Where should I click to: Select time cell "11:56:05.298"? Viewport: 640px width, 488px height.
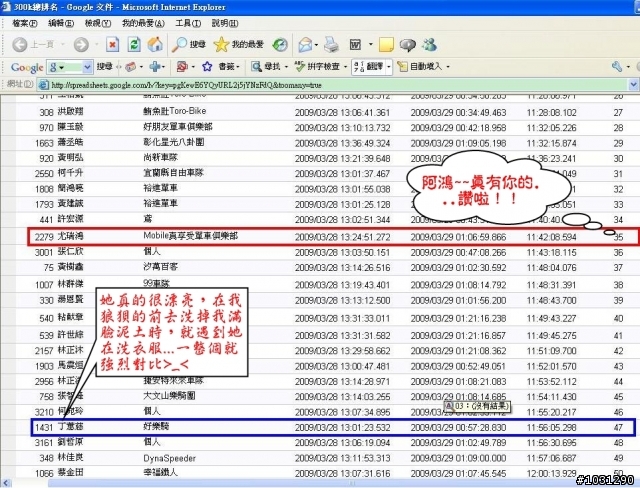click(x=551, y=428)
